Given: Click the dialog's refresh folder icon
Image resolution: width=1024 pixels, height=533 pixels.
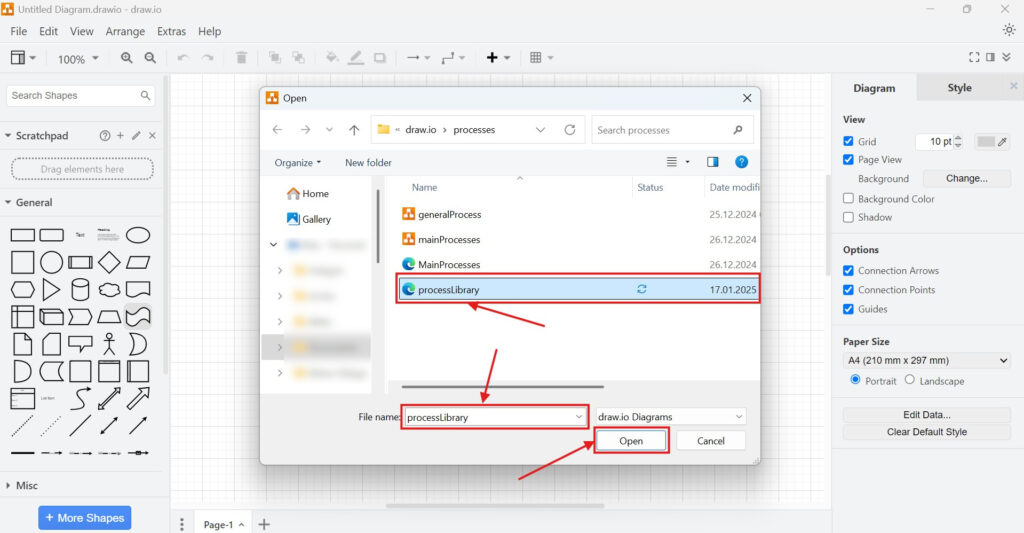Looking at the screenshot, I should [x=570, y=130].
